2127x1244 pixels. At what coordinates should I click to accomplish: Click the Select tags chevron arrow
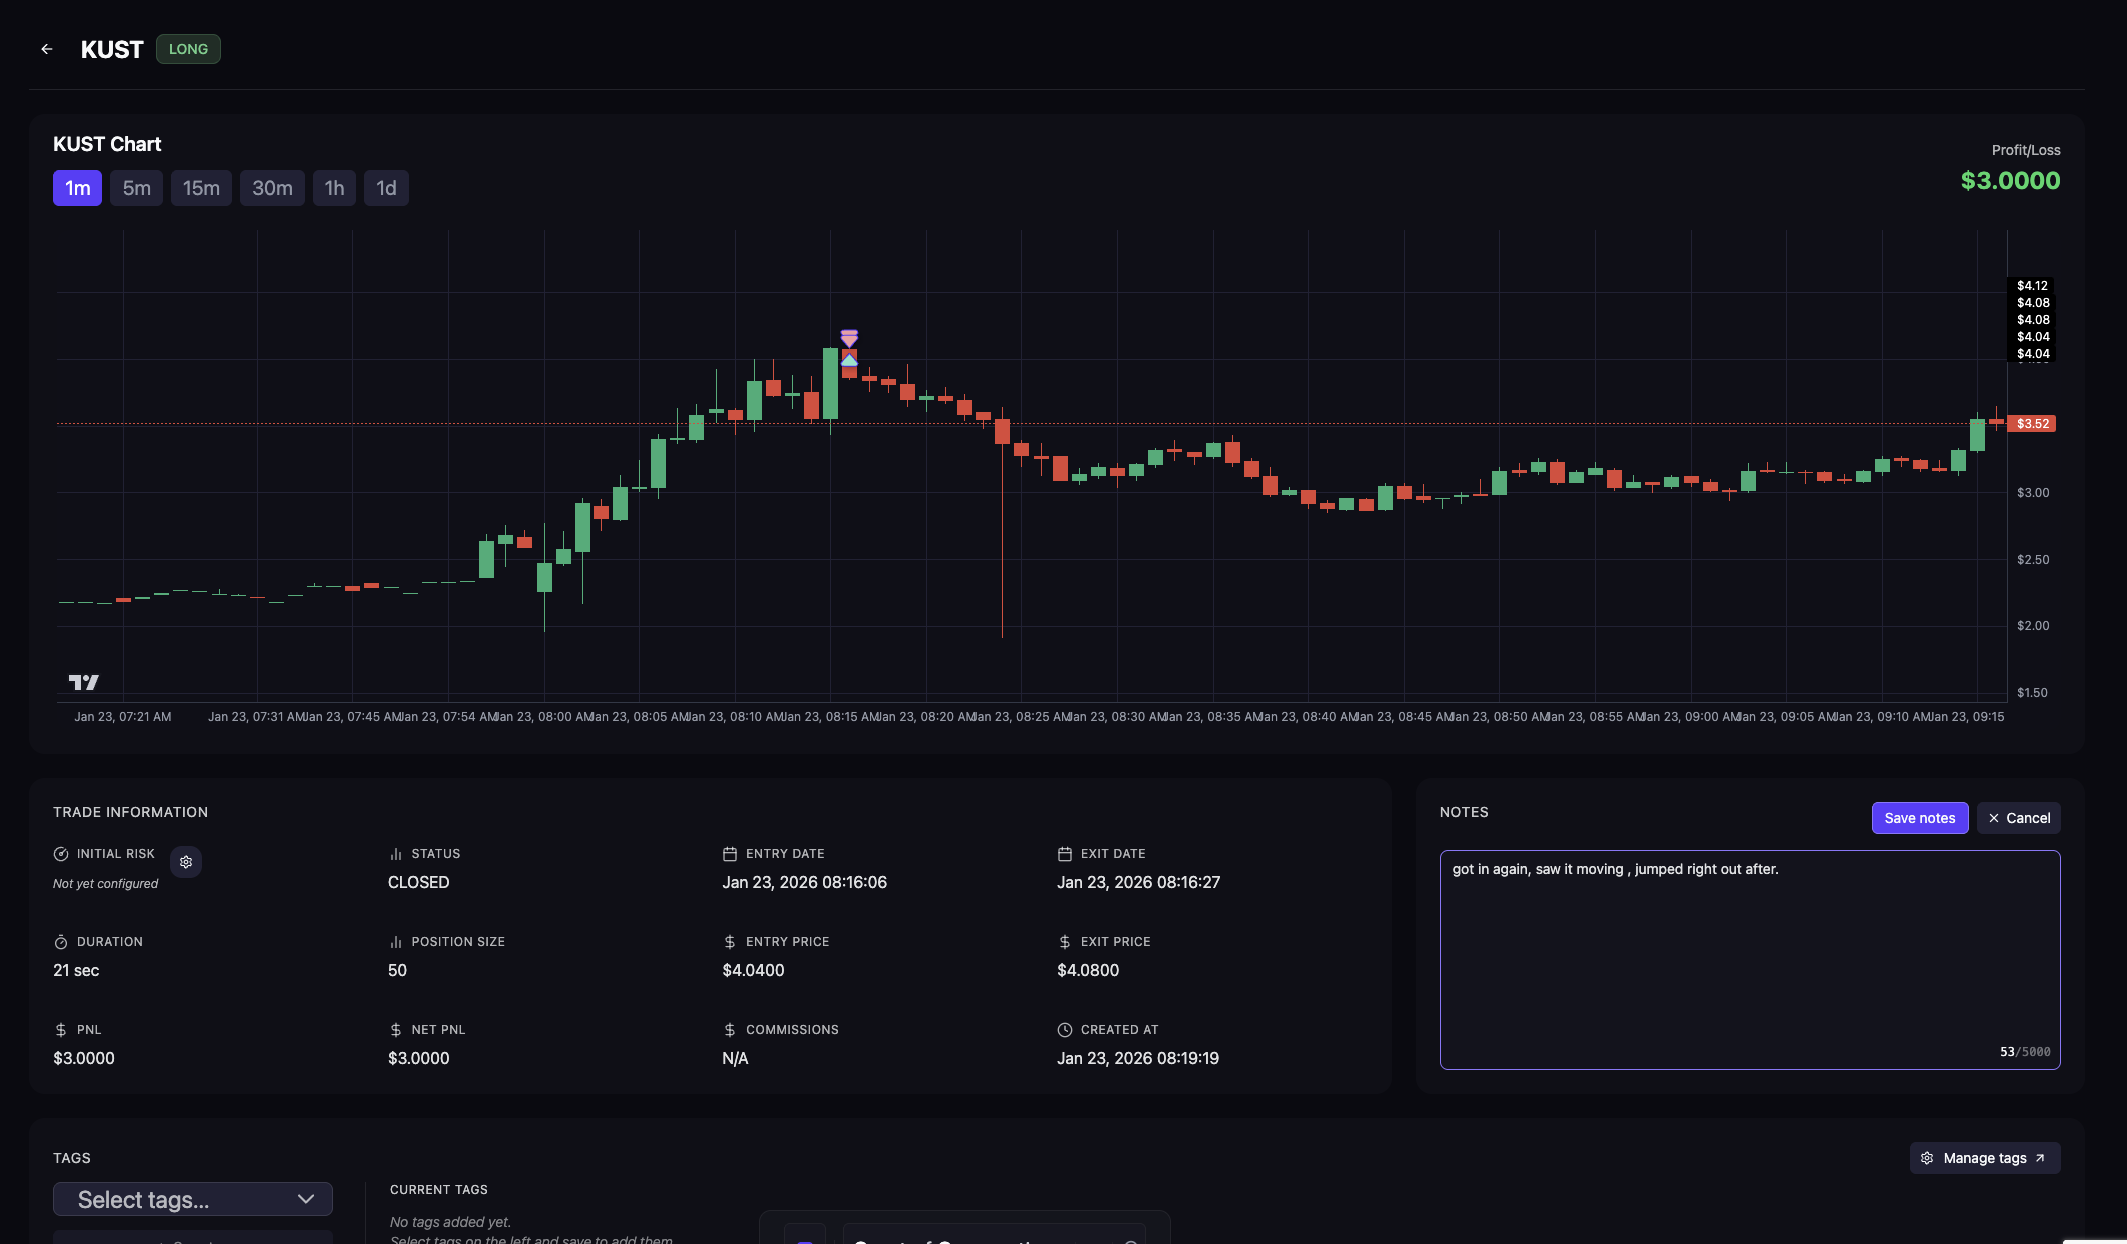[306, 1199]
